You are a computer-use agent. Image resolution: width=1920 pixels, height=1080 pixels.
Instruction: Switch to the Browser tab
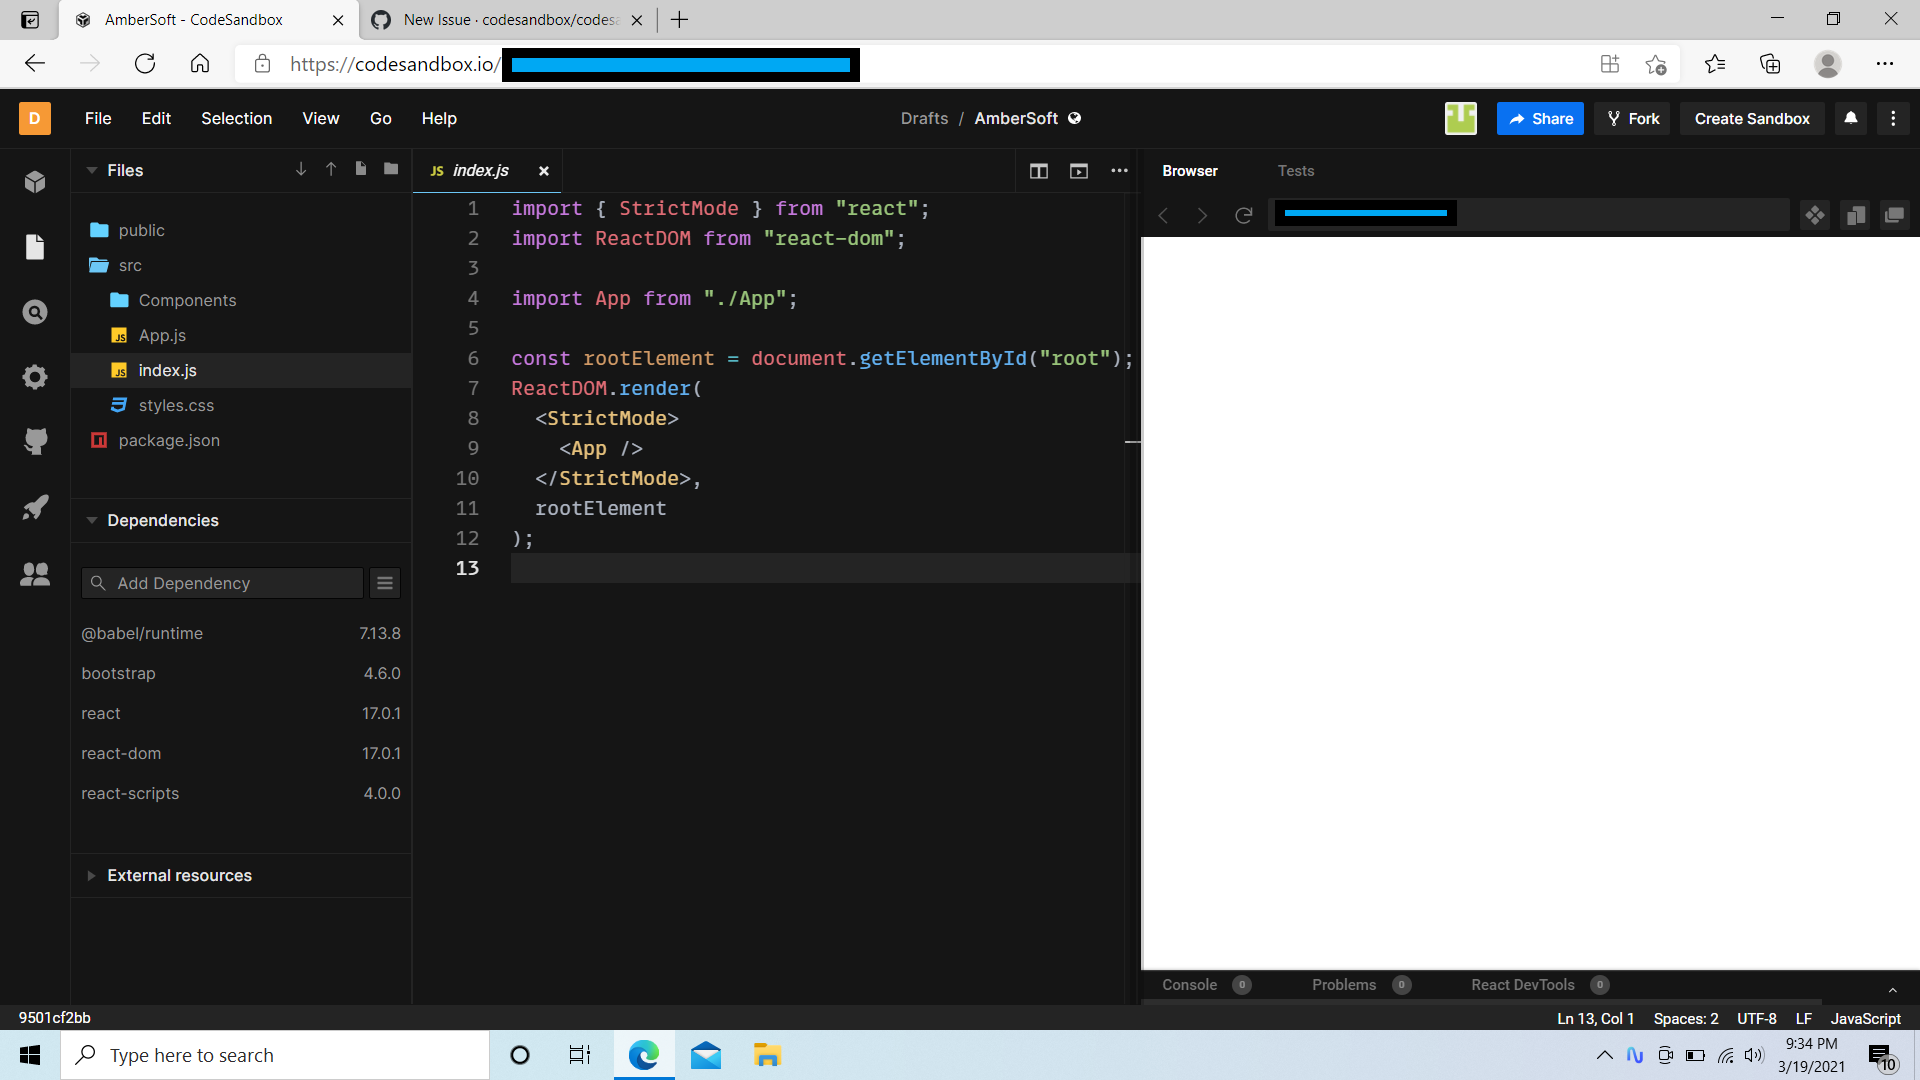pyautogui.click(x=1190, y=171)
